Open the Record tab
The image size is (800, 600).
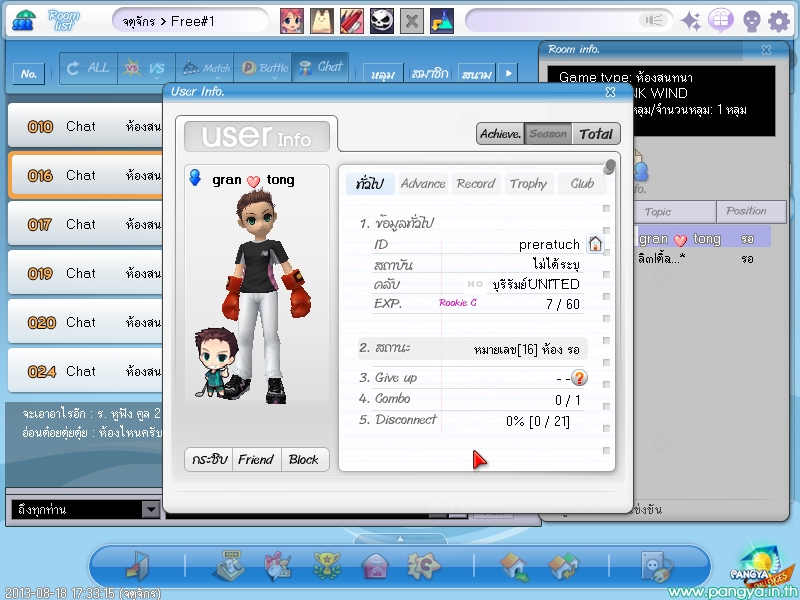pos(476,184)
